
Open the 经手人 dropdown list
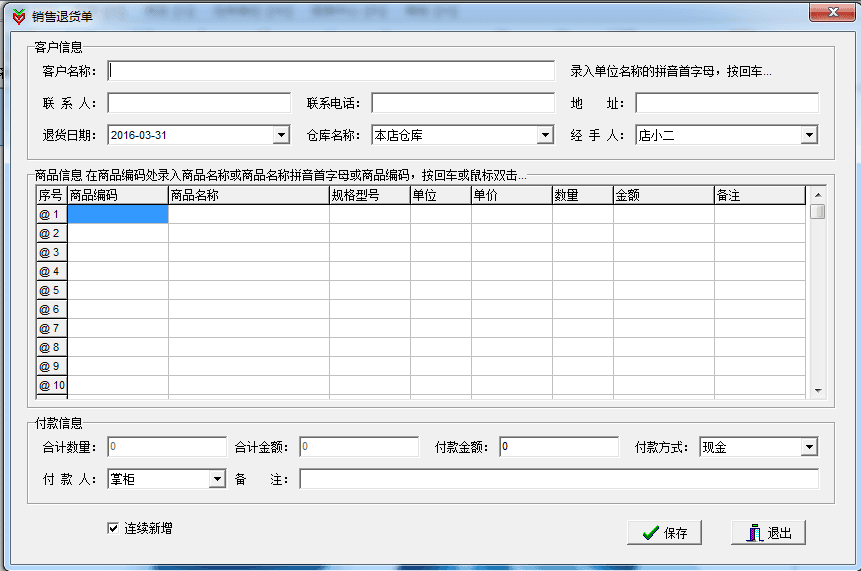point(809,135)
